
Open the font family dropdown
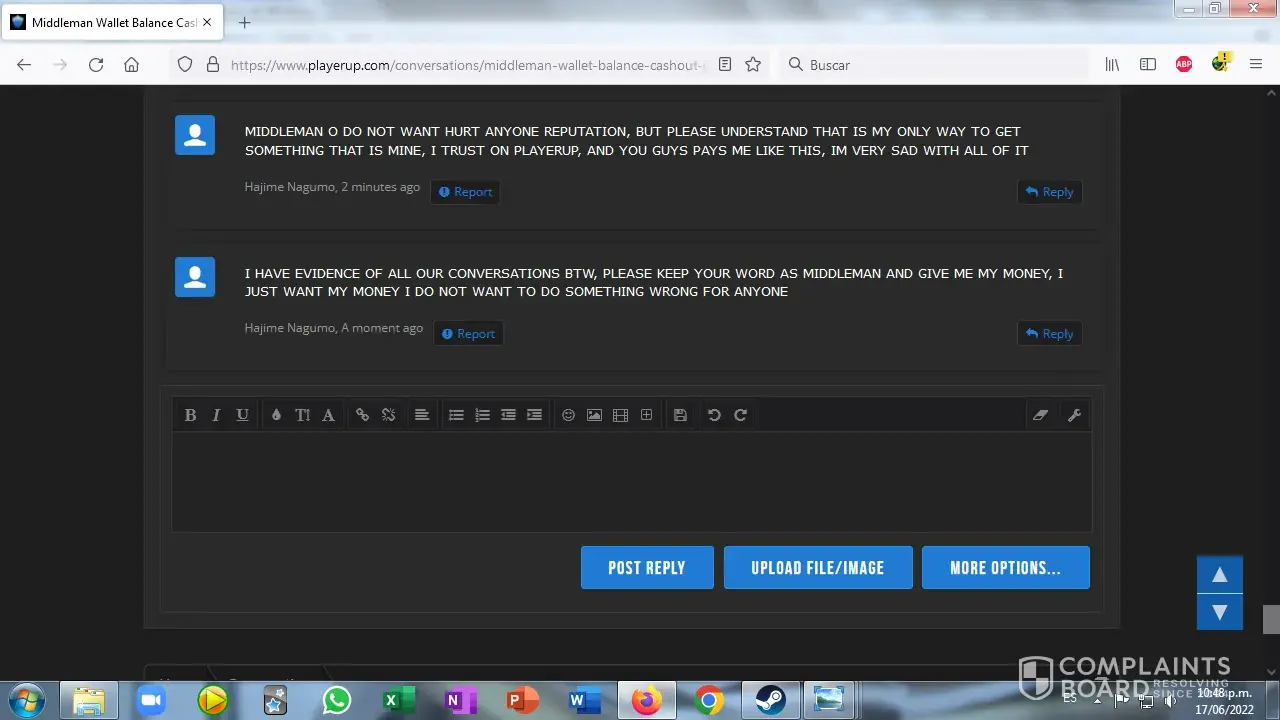[328, 415]
